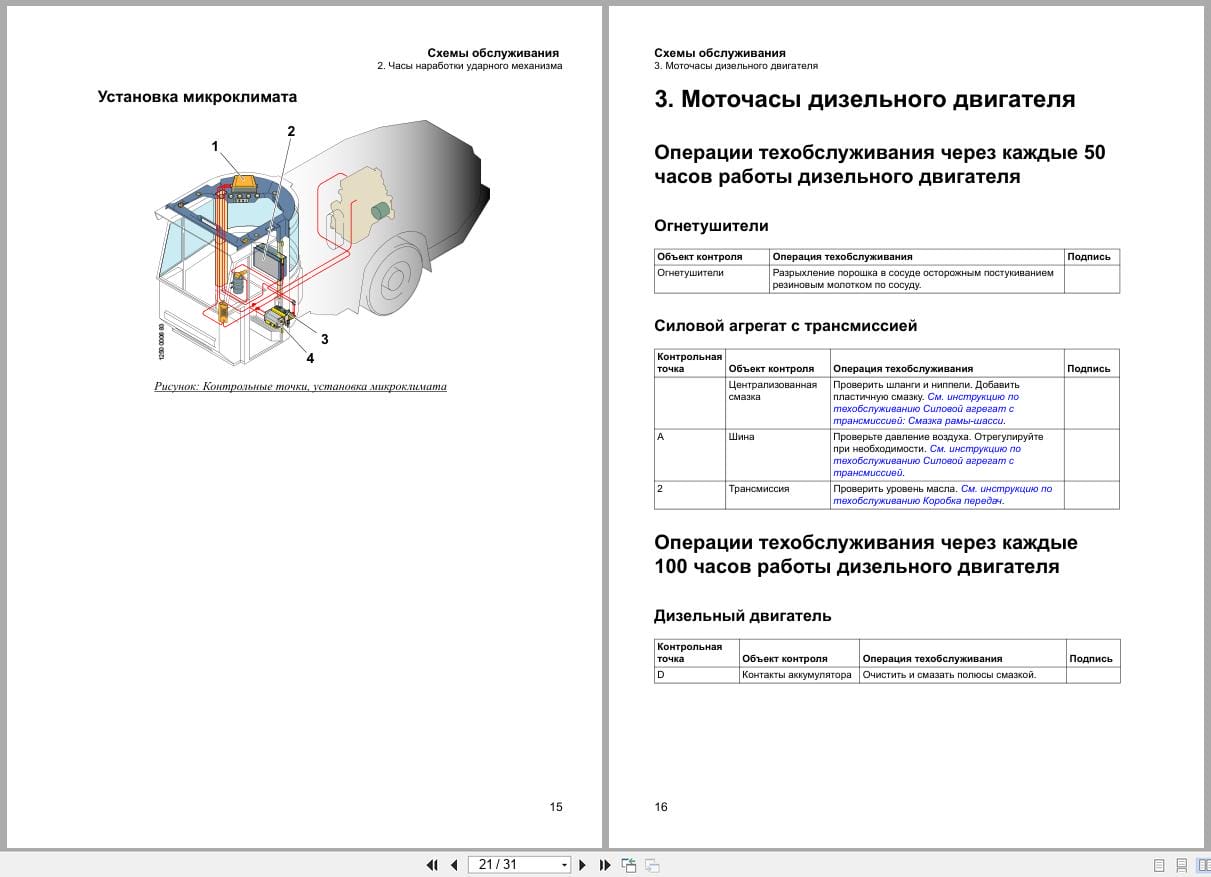Click the figure caption "Контрольные точки, установка микроклимата"
Screen dimensions: 1211x877
pyautogui.click(x=300, y=385)
